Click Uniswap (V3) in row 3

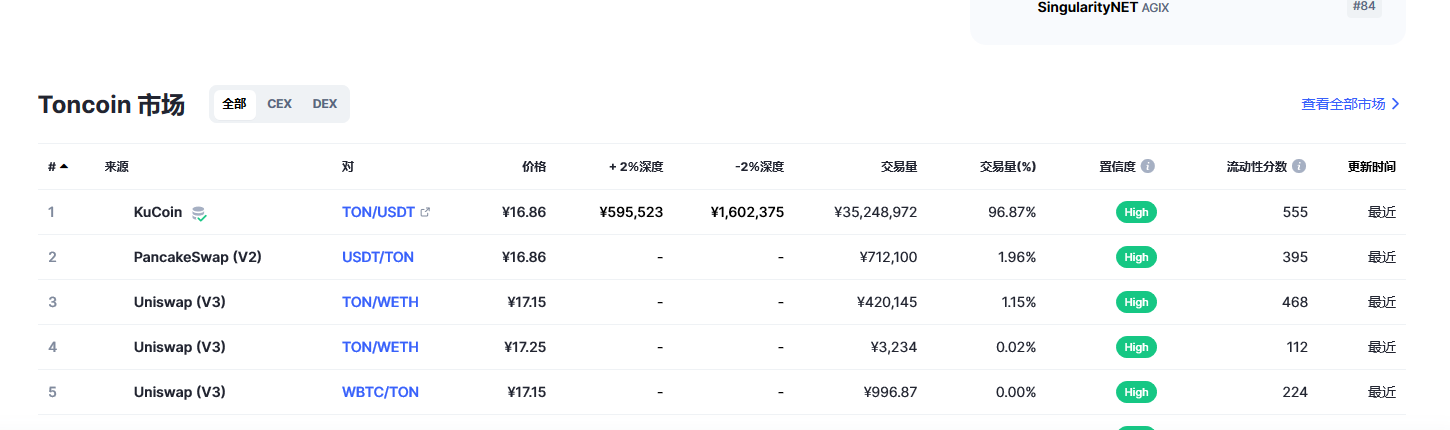(179, 302)
